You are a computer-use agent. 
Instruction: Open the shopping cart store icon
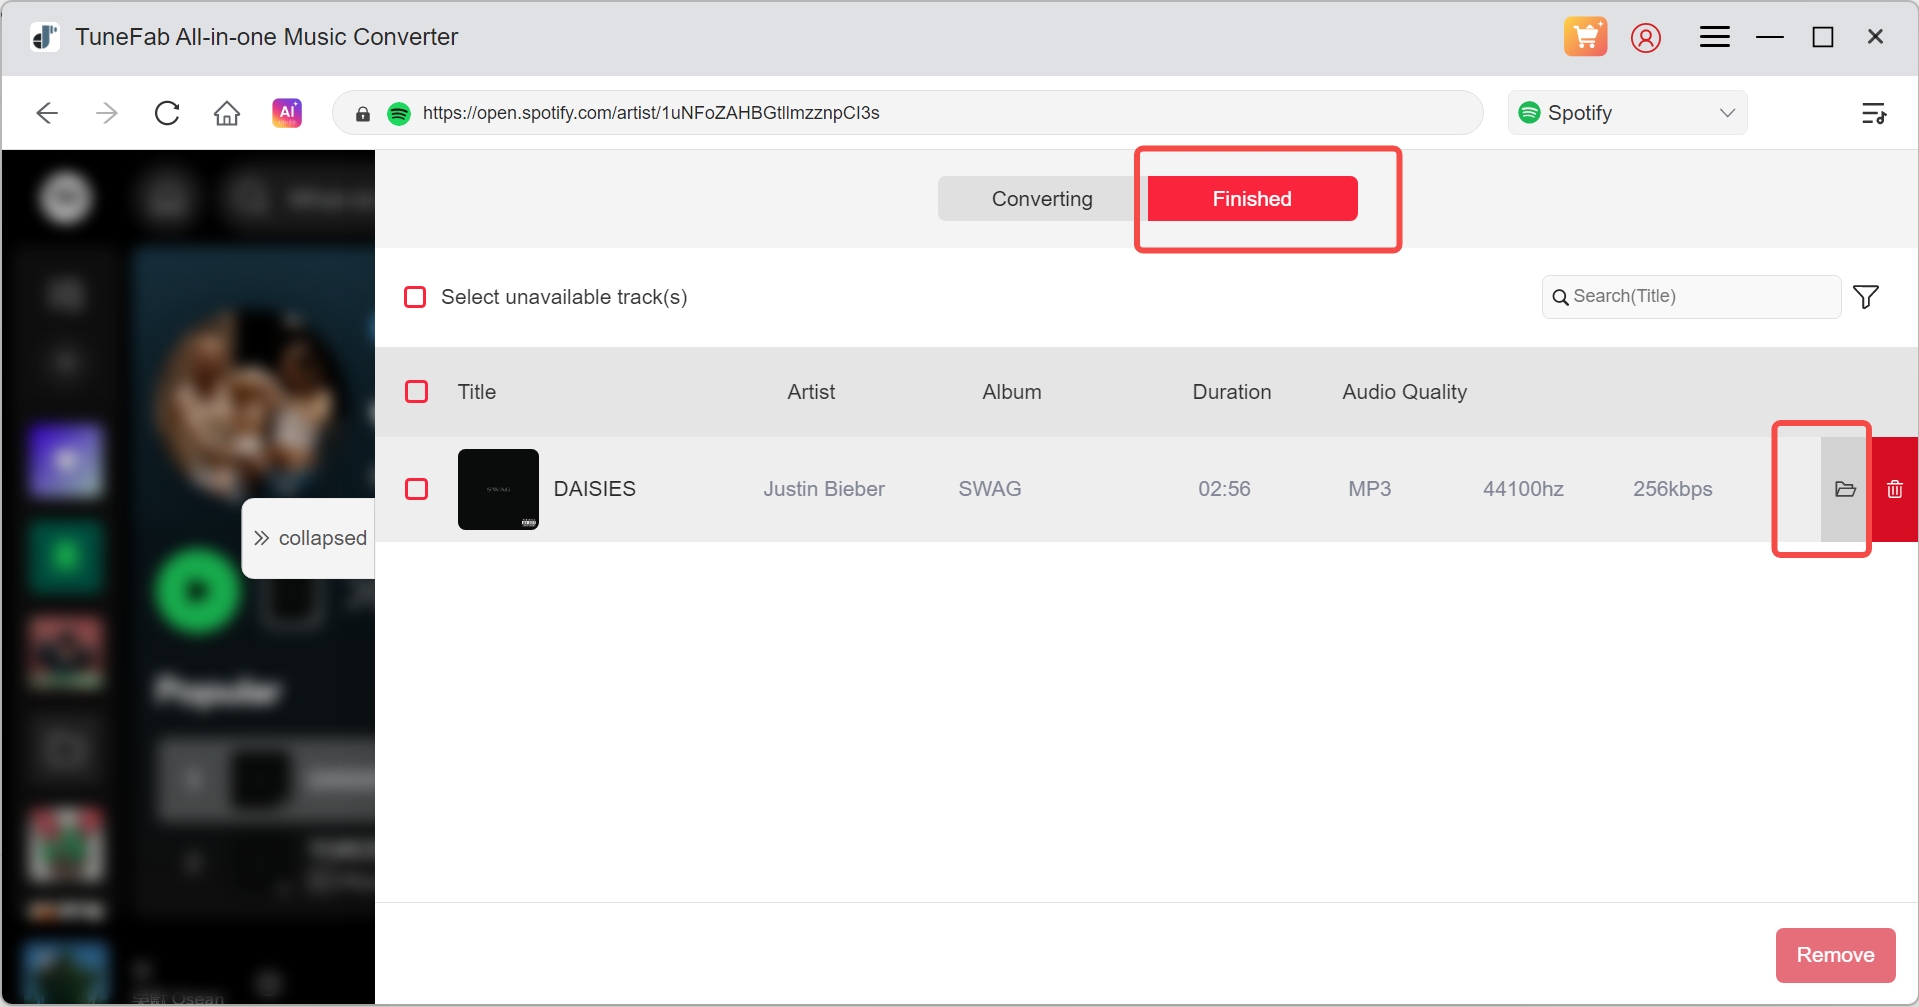1585,36
